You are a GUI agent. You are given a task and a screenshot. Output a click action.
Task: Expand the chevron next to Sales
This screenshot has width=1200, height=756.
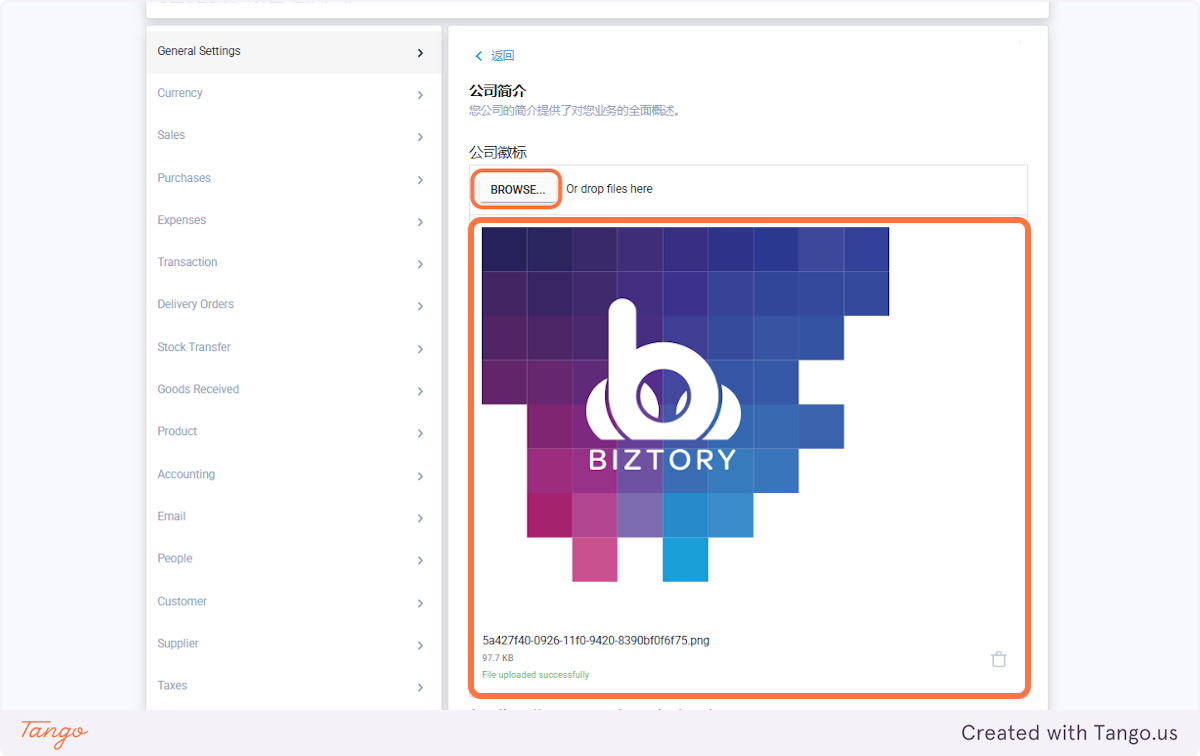click(x=420, y=137)
